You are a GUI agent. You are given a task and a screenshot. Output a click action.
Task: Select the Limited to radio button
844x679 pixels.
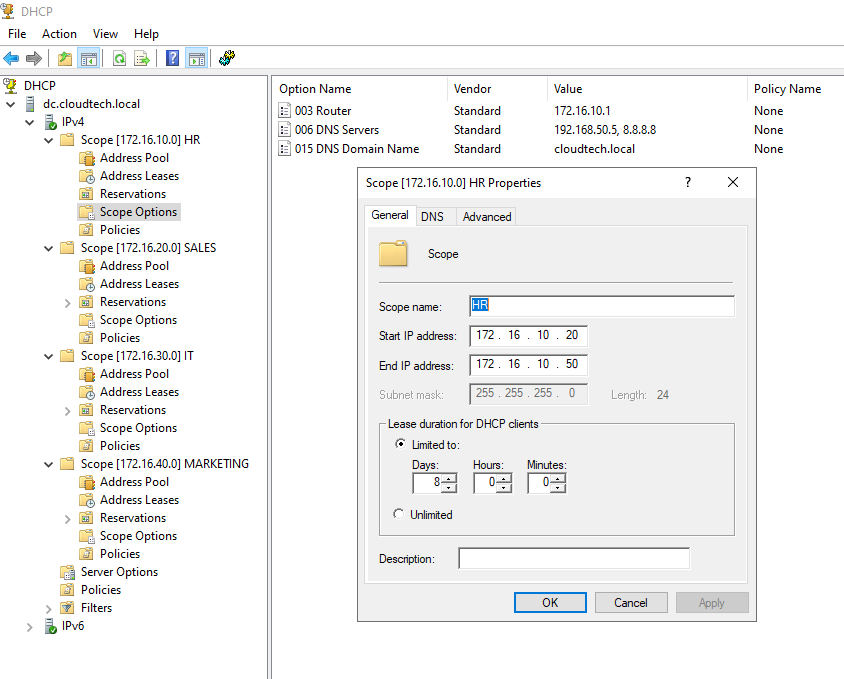point(400,444)
